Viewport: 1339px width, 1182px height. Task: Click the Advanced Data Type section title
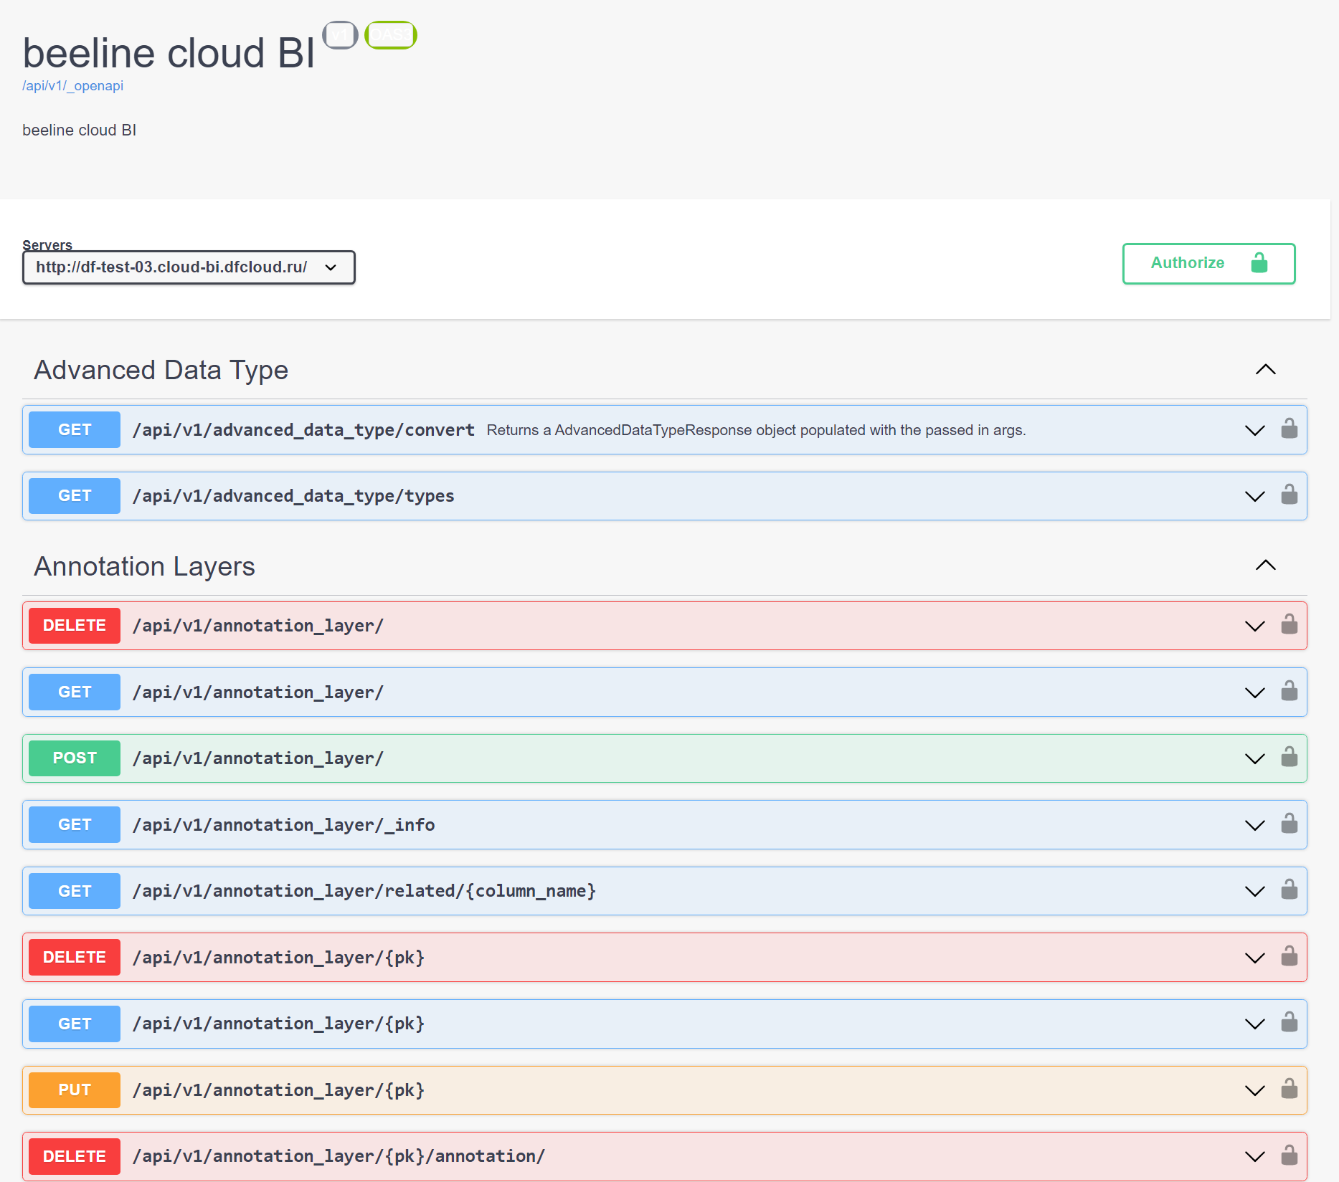pyautogui.click(x=161, y=371)
